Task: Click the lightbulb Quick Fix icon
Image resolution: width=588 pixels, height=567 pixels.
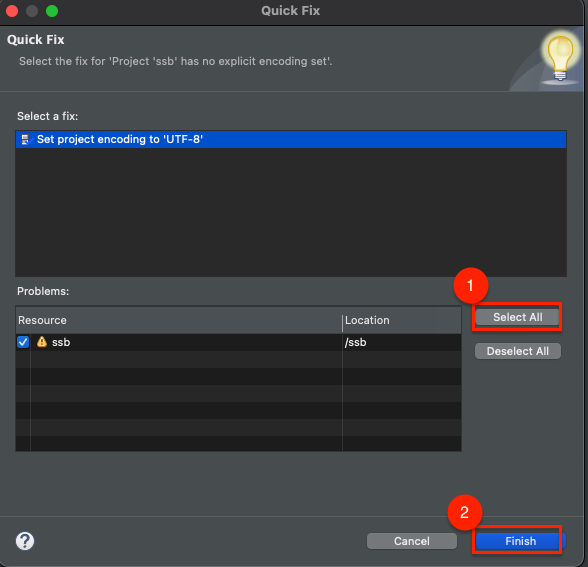Action: point(560,57)
